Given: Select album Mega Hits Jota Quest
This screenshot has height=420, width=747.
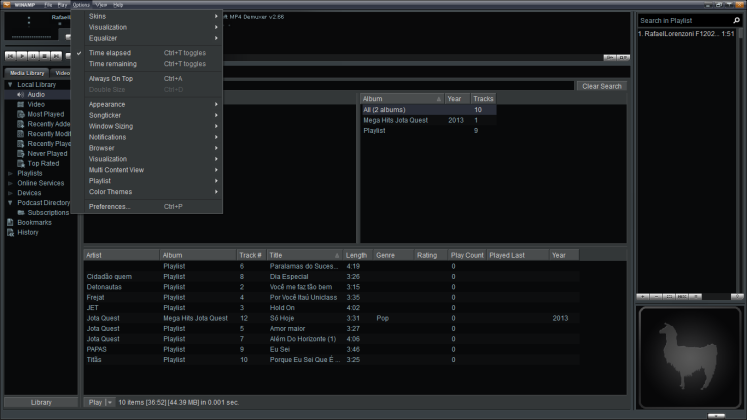Looking at the screenshot, I should [x=428, y=120].
